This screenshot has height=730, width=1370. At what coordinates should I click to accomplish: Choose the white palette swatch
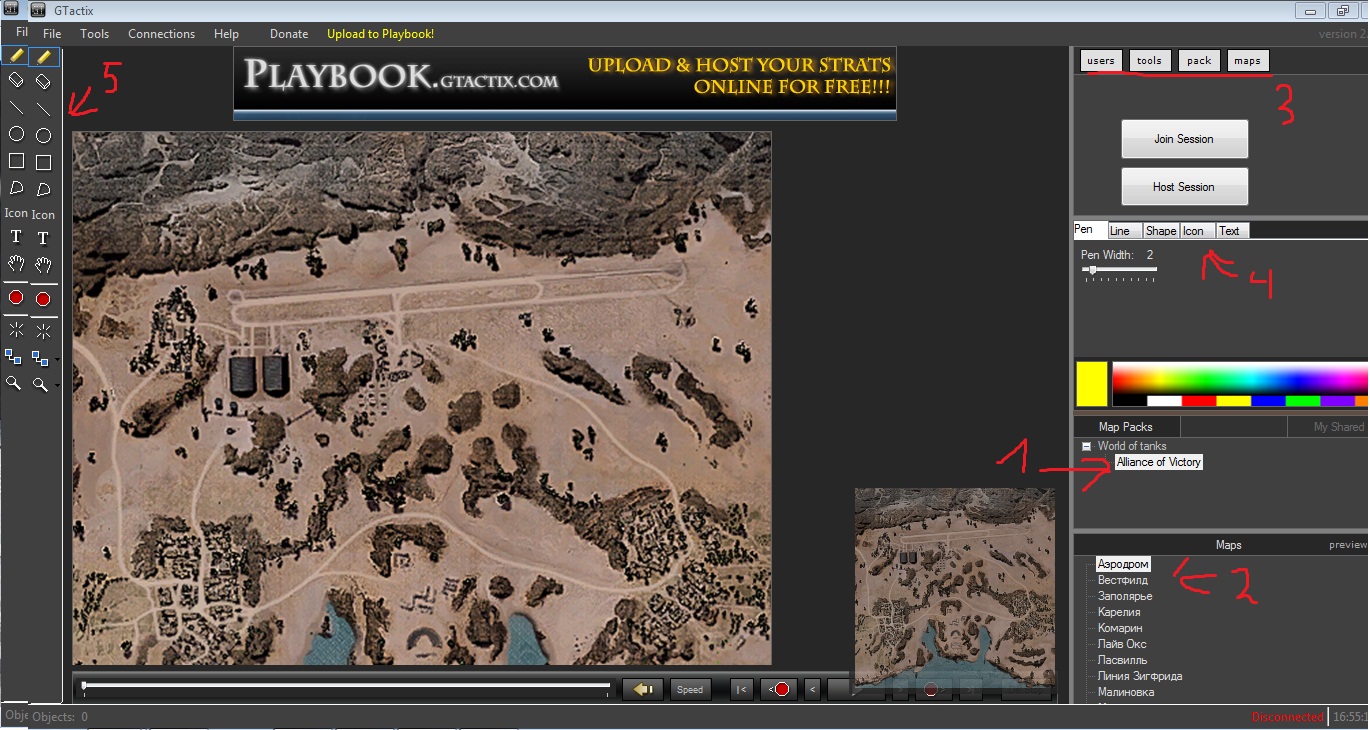1164,401
